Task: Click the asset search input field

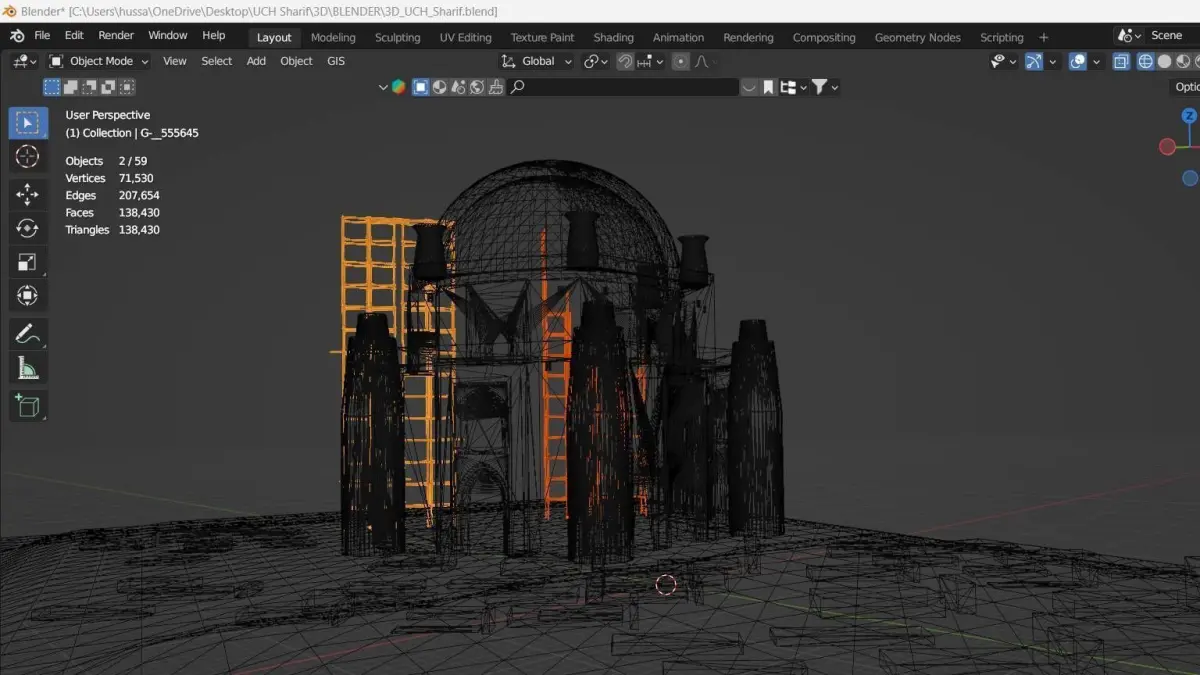Action: pos(624,87)
